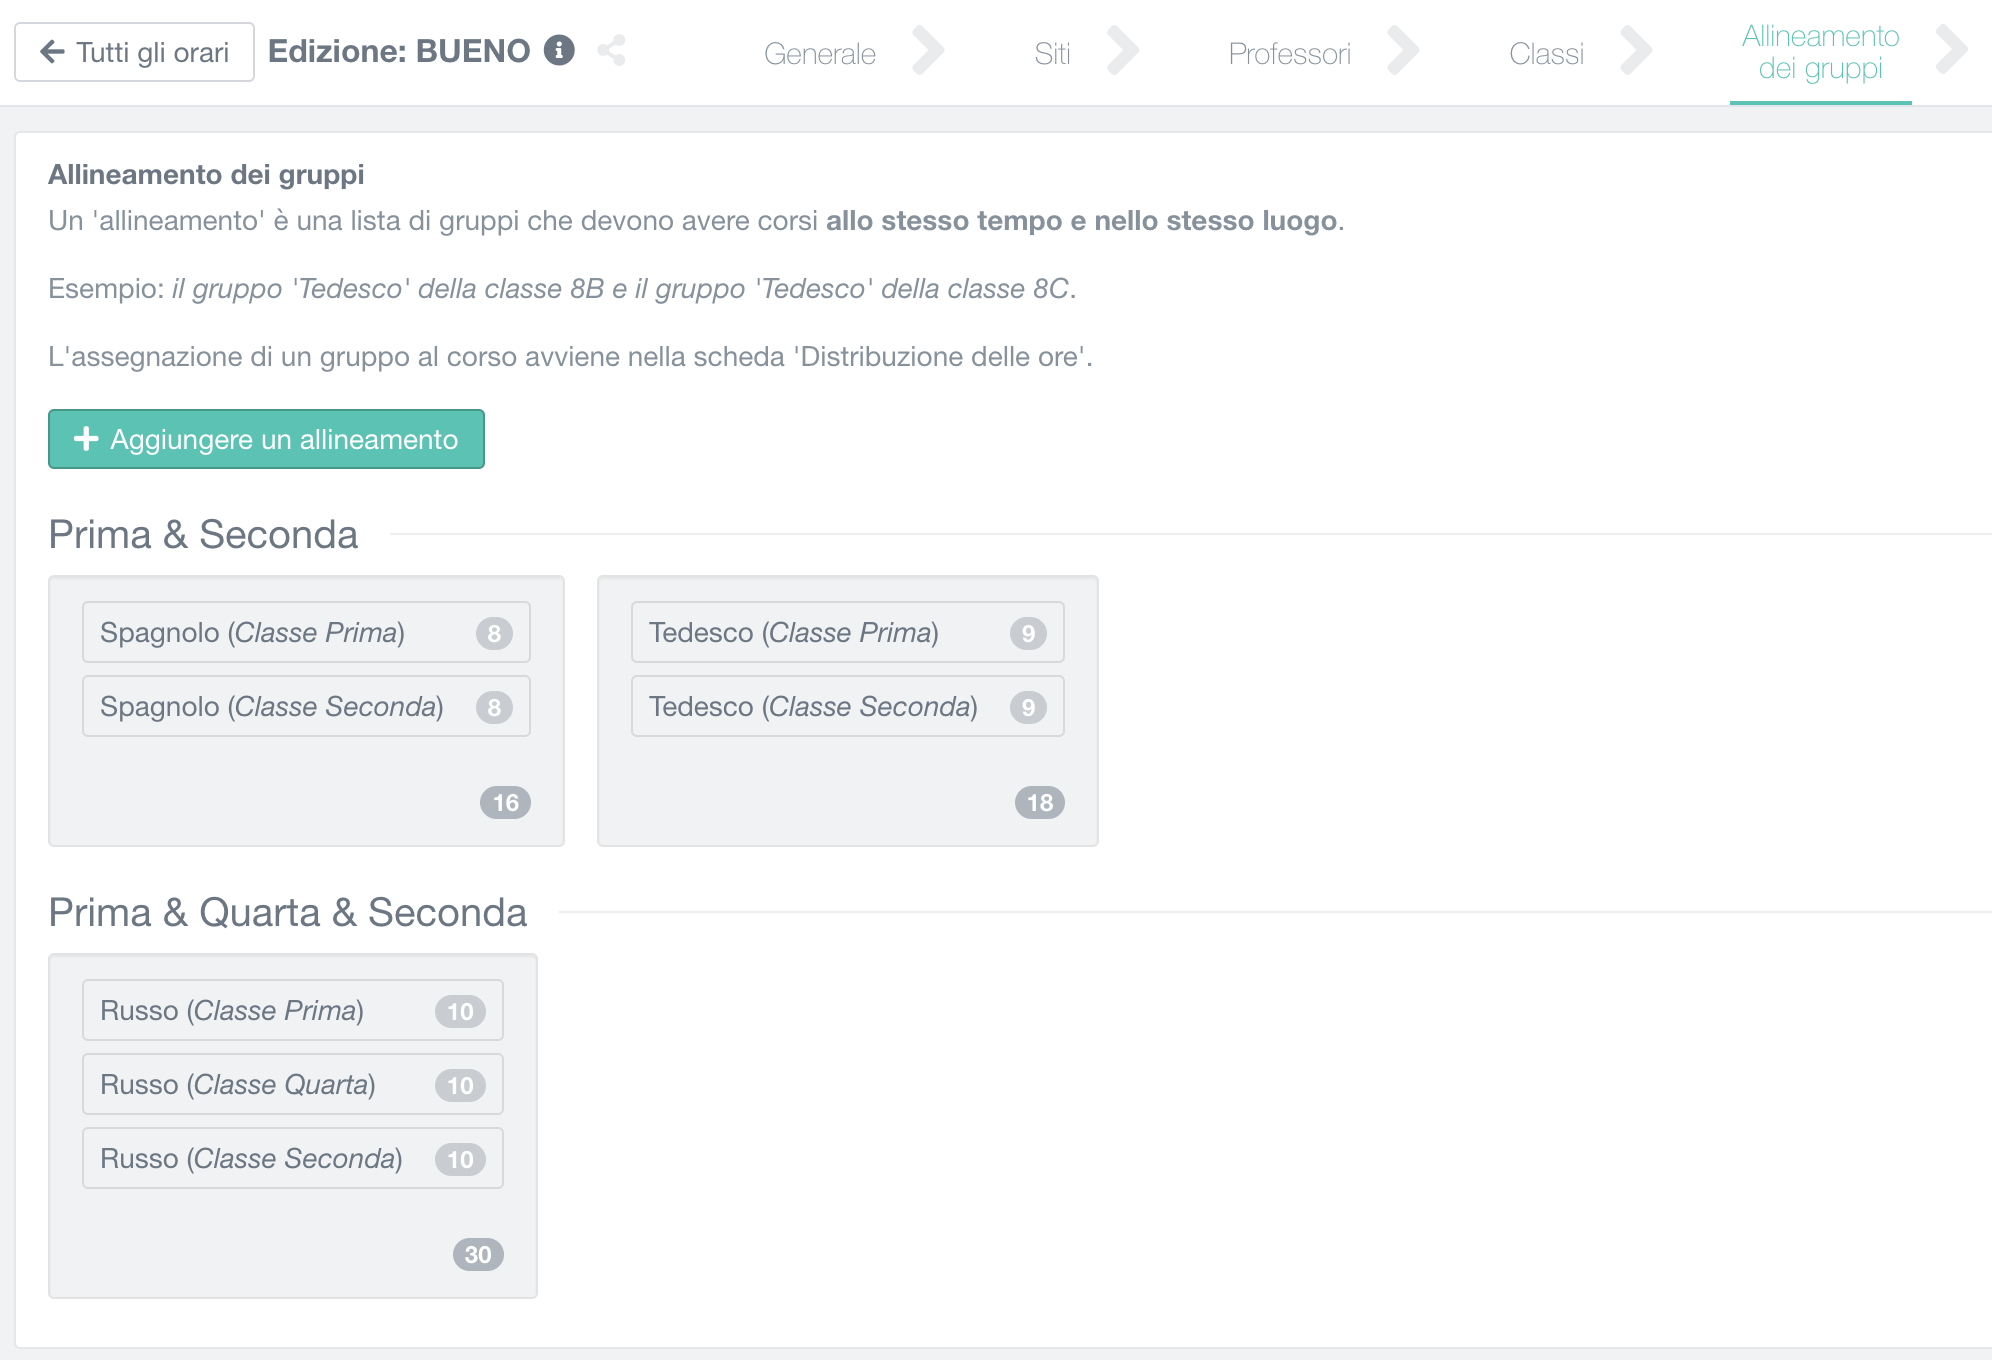1992x1360 pixels.
Task: Click chevron arrow after Generale step
Action: click(928, 52)
